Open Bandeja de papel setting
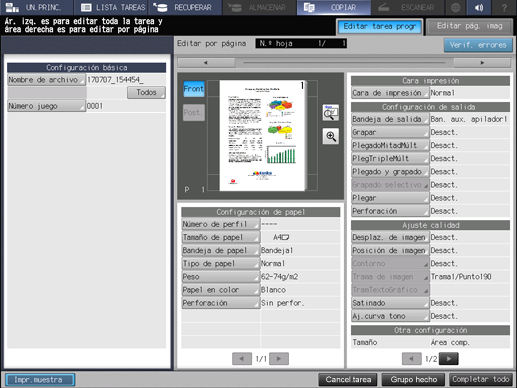Viewport: 517px width, 388px height. coord(220,250)
